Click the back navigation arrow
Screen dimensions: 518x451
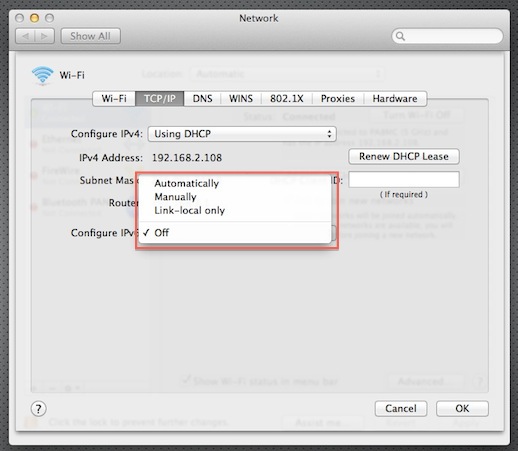pyautogui.click(x=25, y=36)
